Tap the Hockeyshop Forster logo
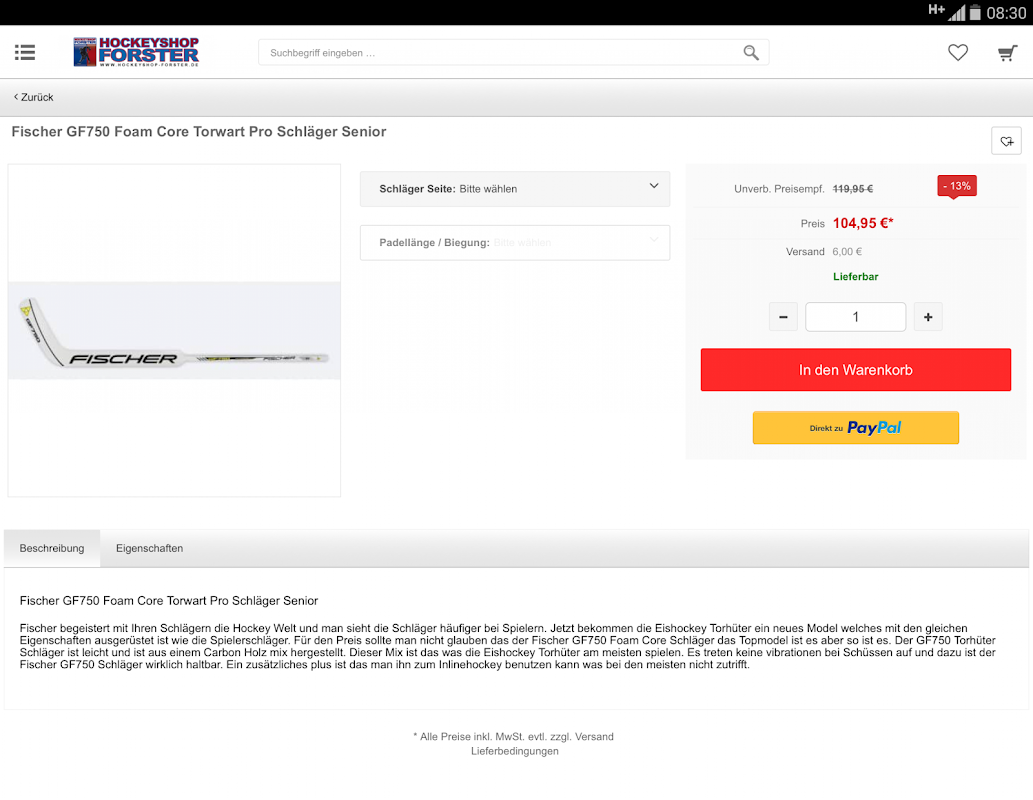 [136, 51]
